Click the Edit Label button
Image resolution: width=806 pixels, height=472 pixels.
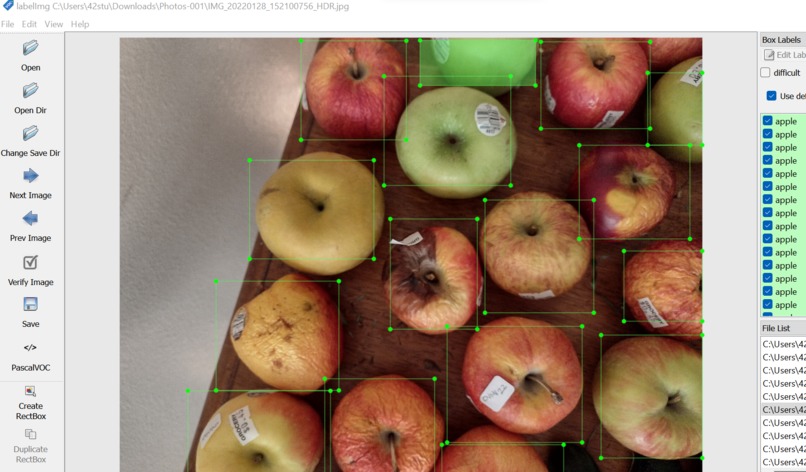tap(784, 55)
